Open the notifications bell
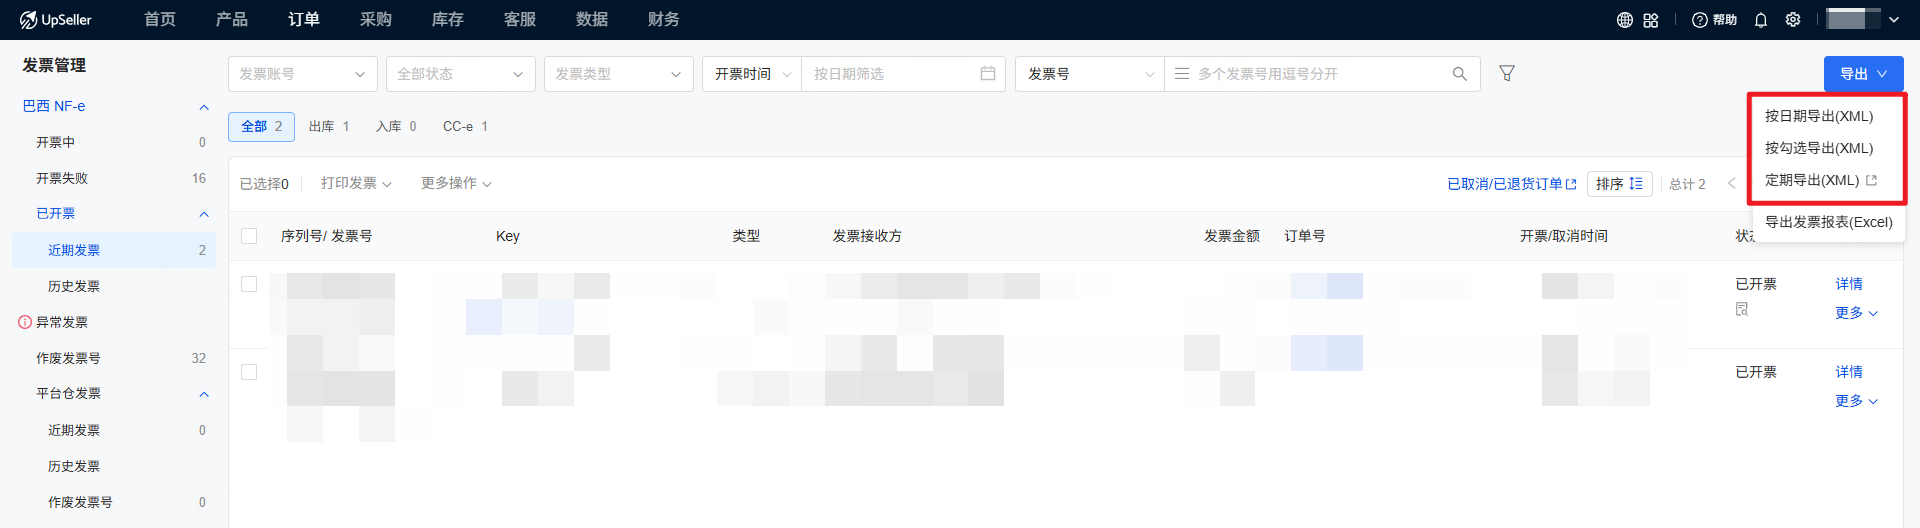Viewport: 1920px width, 528px height. (1761, 20)
